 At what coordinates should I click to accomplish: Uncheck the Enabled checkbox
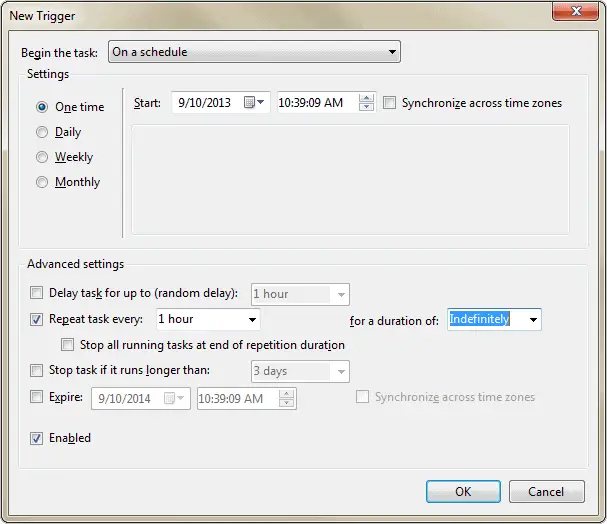pyautogui.click(x=36, y=438)
